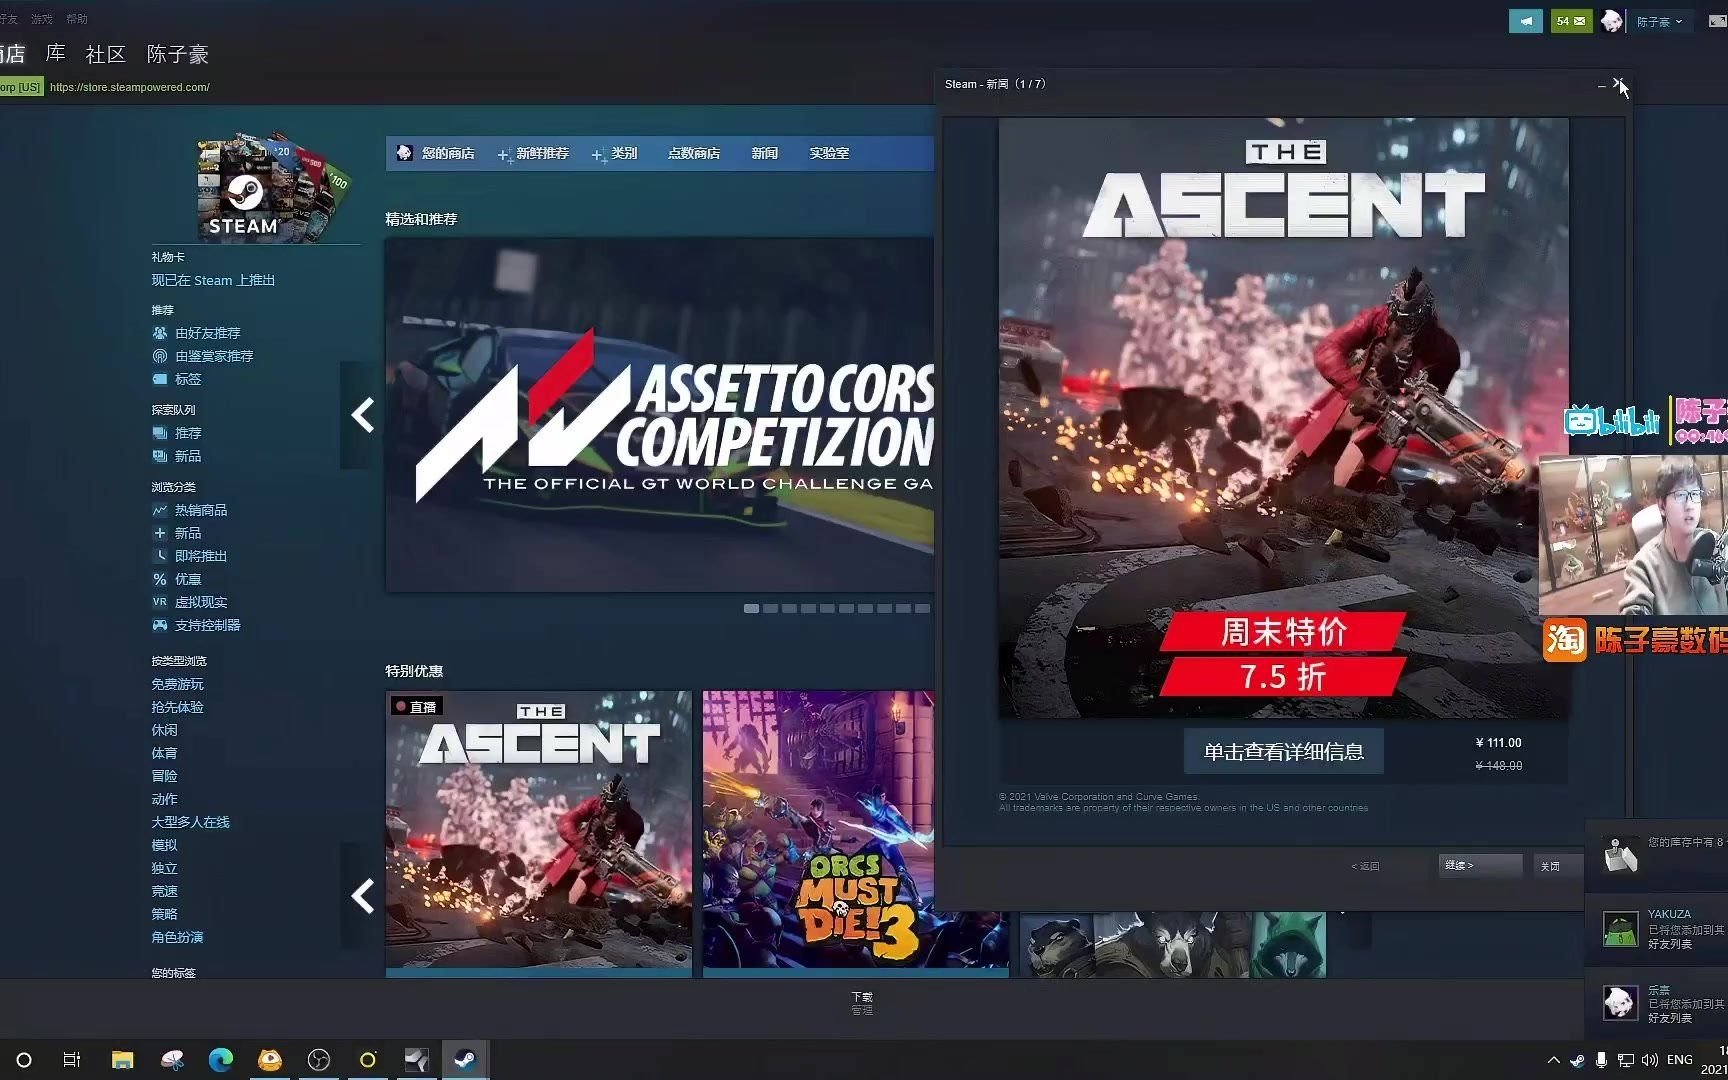Expand the 陈子豪 account dropdown
The height and width of the screenshot is (1080, 1728).
[x=1660, y=22]
